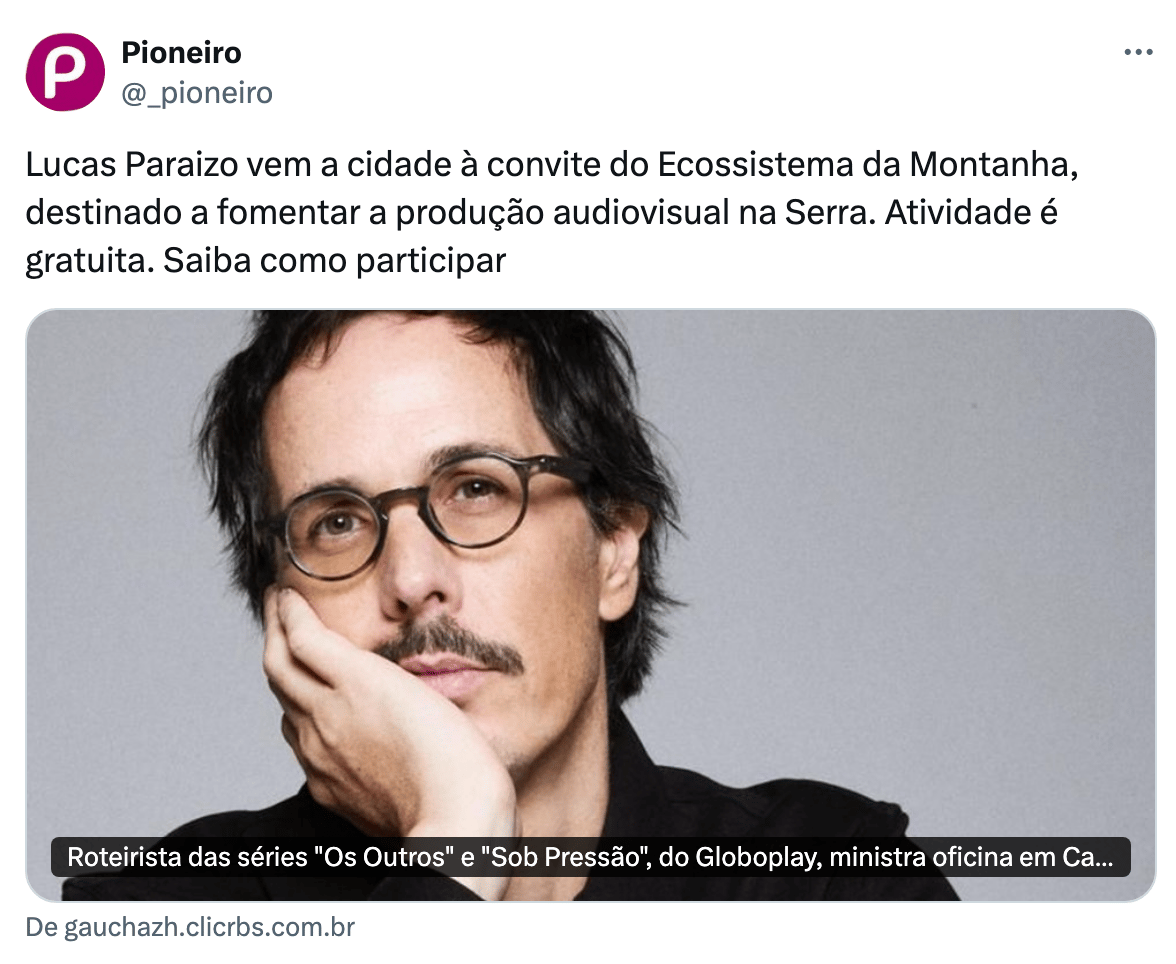Open the Lucas Paraizo article preview image
The image size is (1176, 964).
(591, 605)
